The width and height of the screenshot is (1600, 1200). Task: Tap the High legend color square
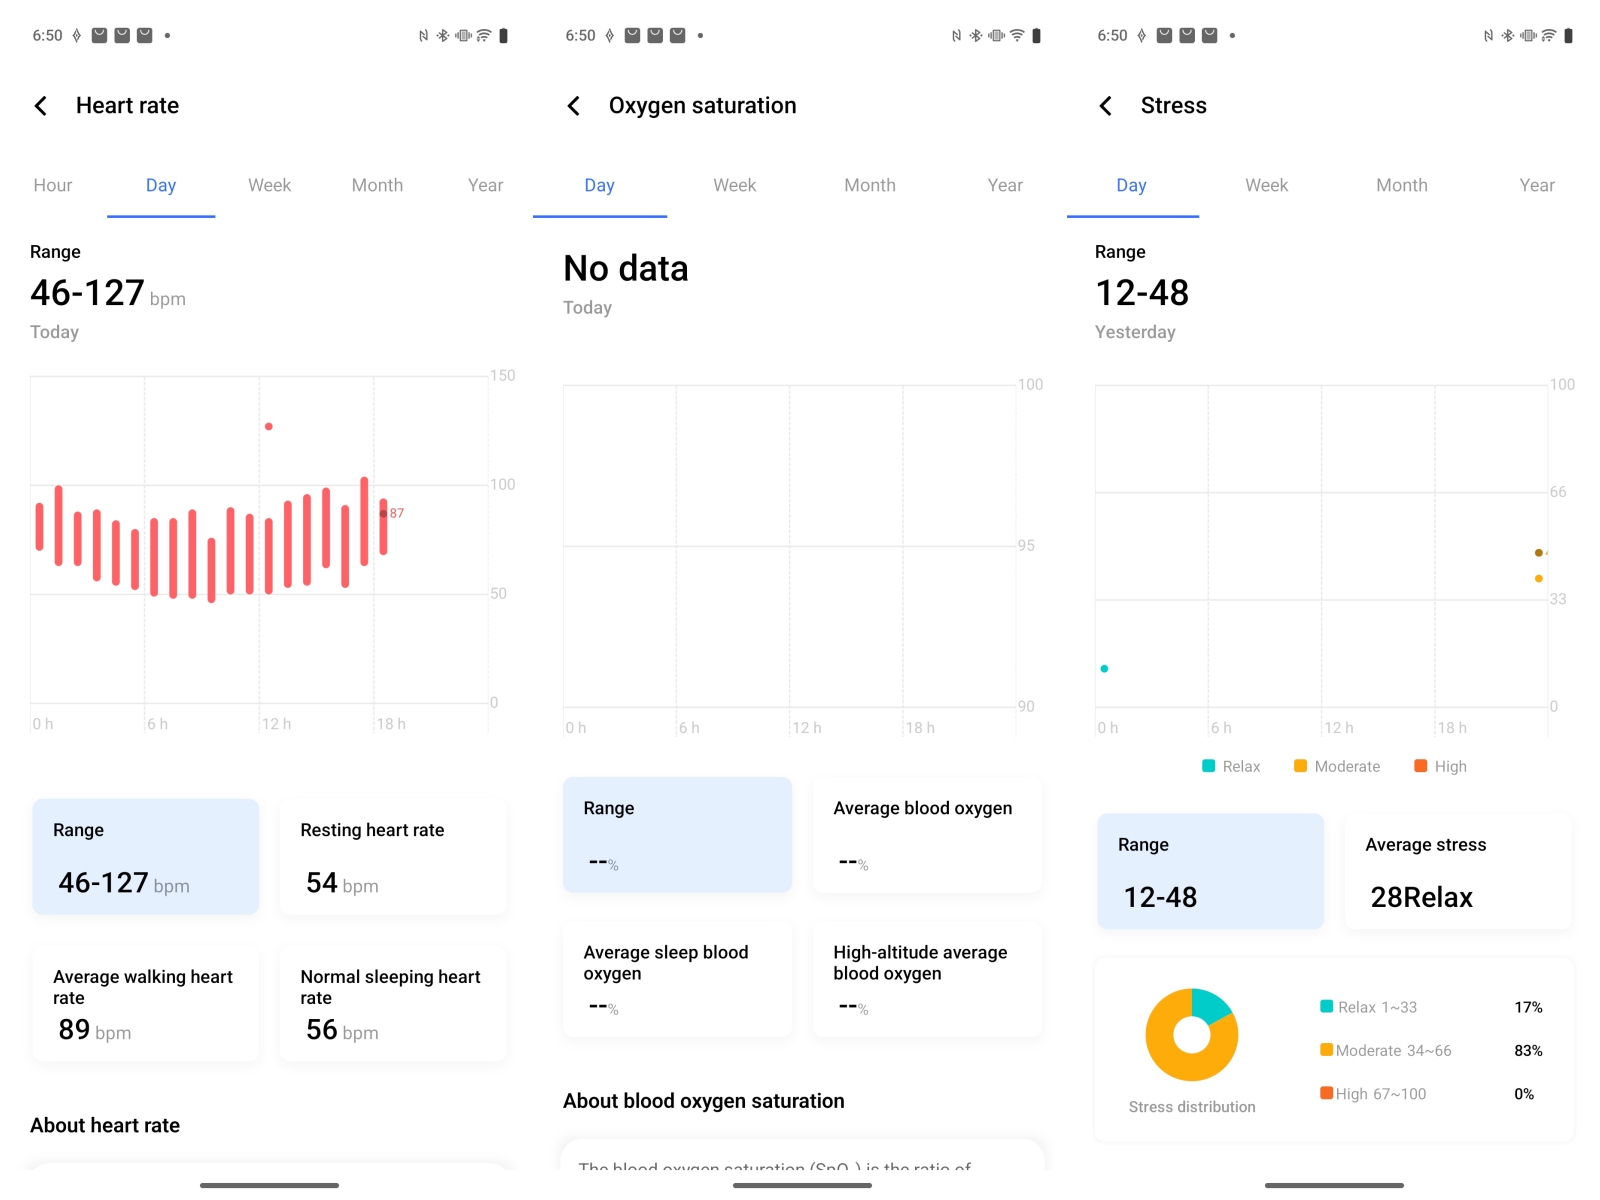(1420, 766)
